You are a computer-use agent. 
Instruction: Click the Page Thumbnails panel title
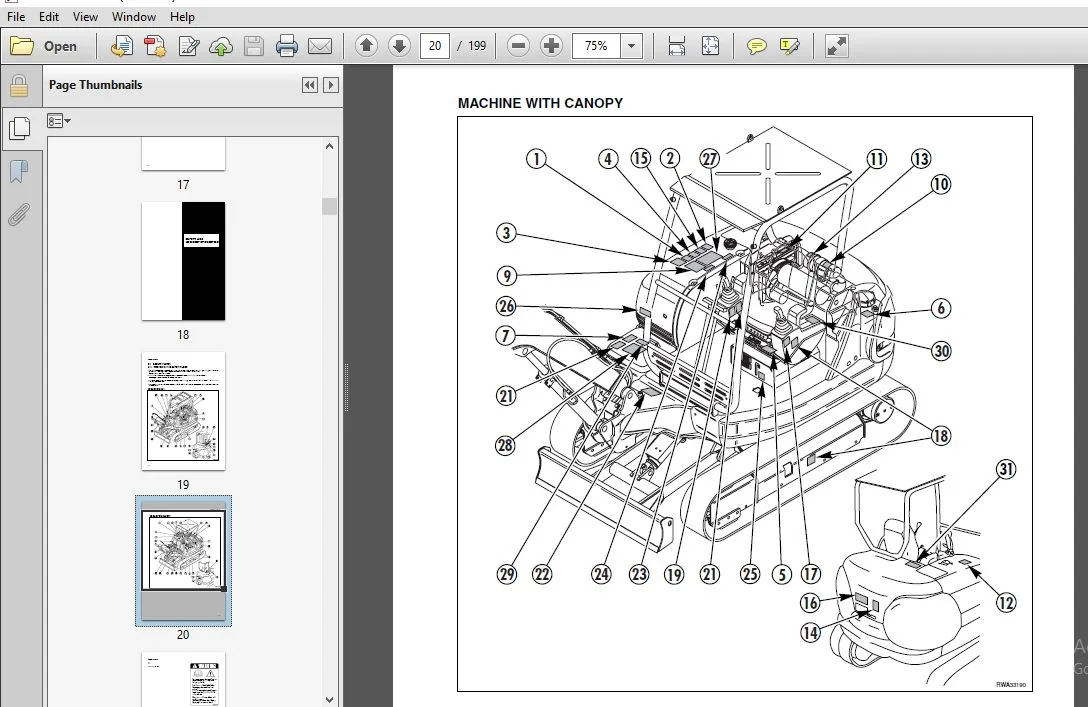click(x=96, y=85)
